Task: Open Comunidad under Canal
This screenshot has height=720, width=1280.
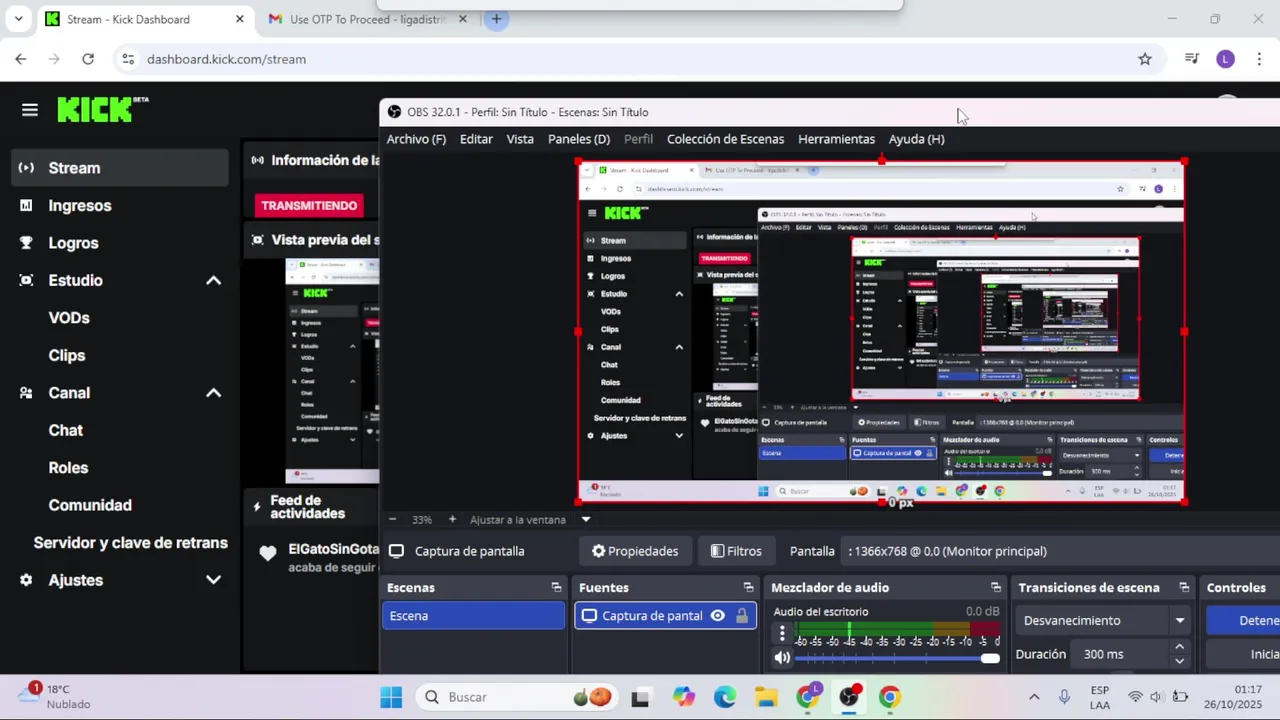Action: (x=90, y=505)
